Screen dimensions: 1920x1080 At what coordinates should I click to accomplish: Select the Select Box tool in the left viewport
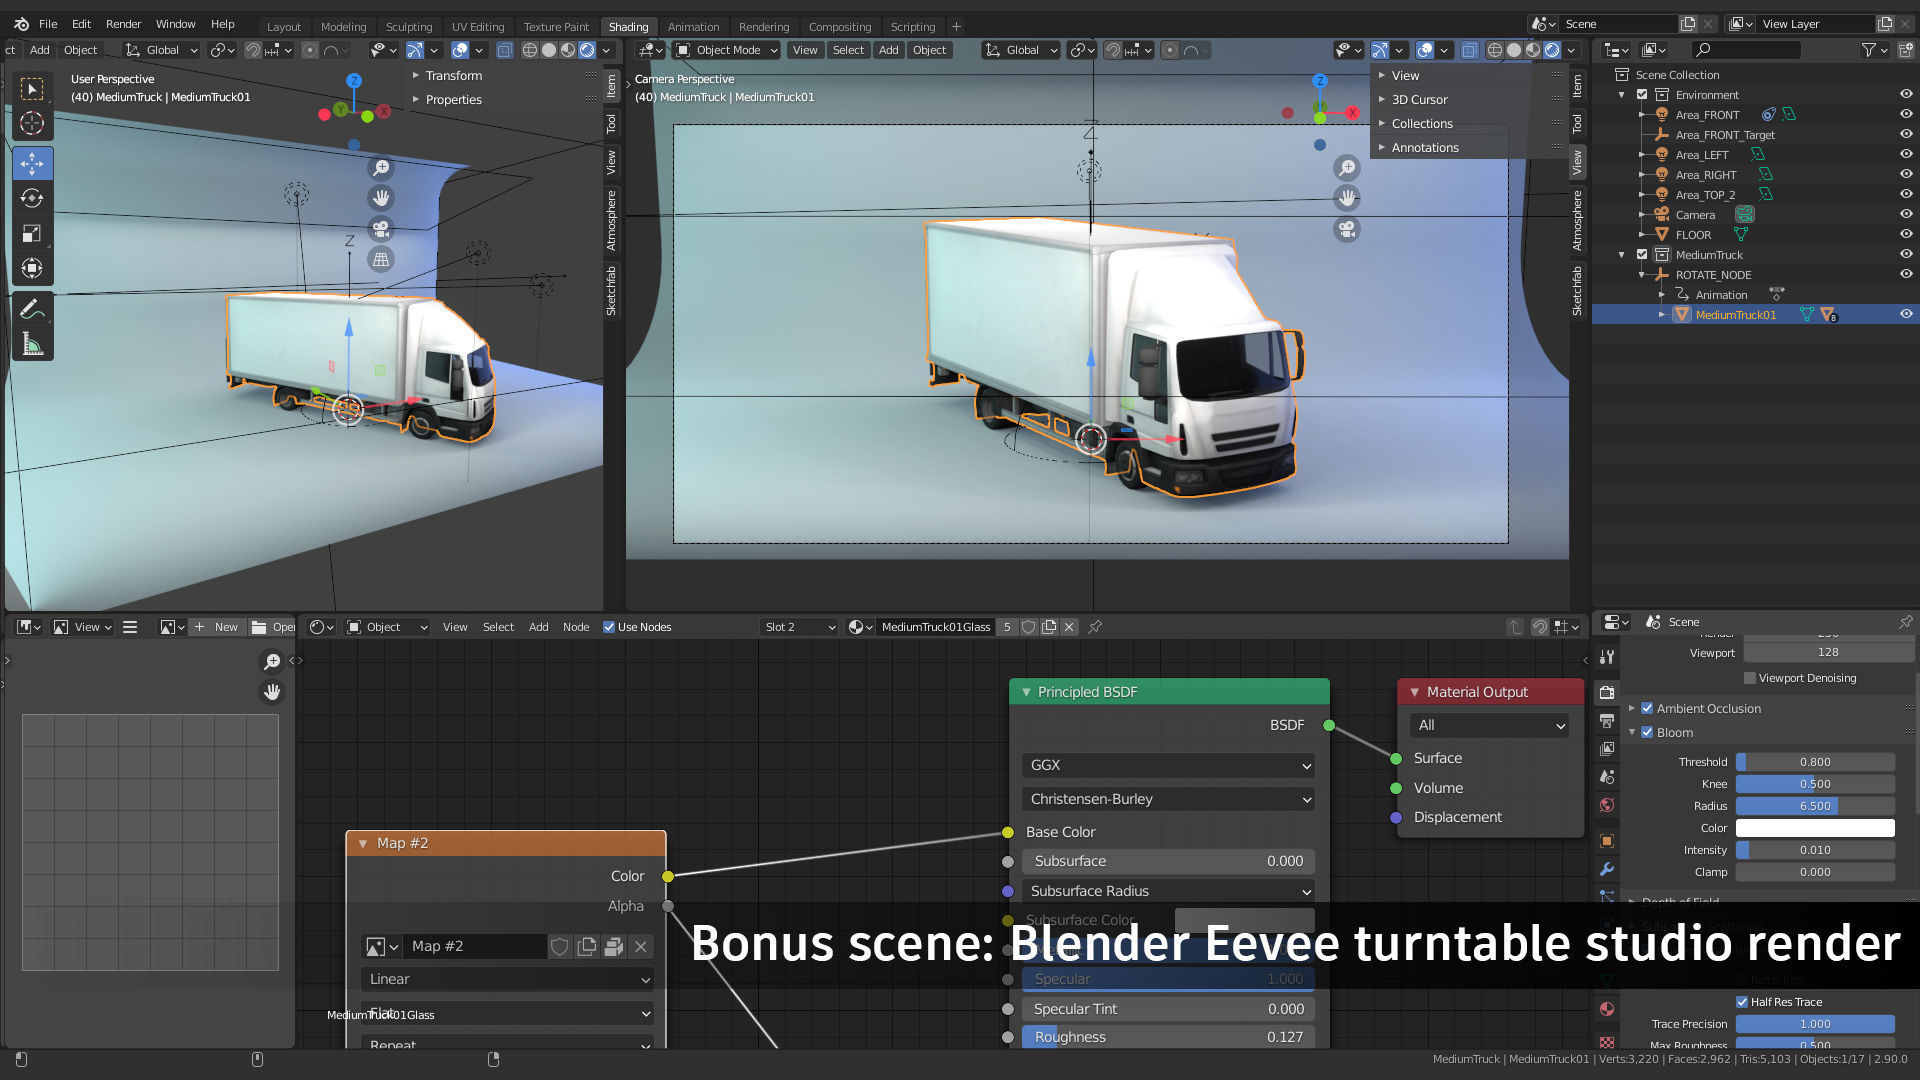(x=32, y=89)
